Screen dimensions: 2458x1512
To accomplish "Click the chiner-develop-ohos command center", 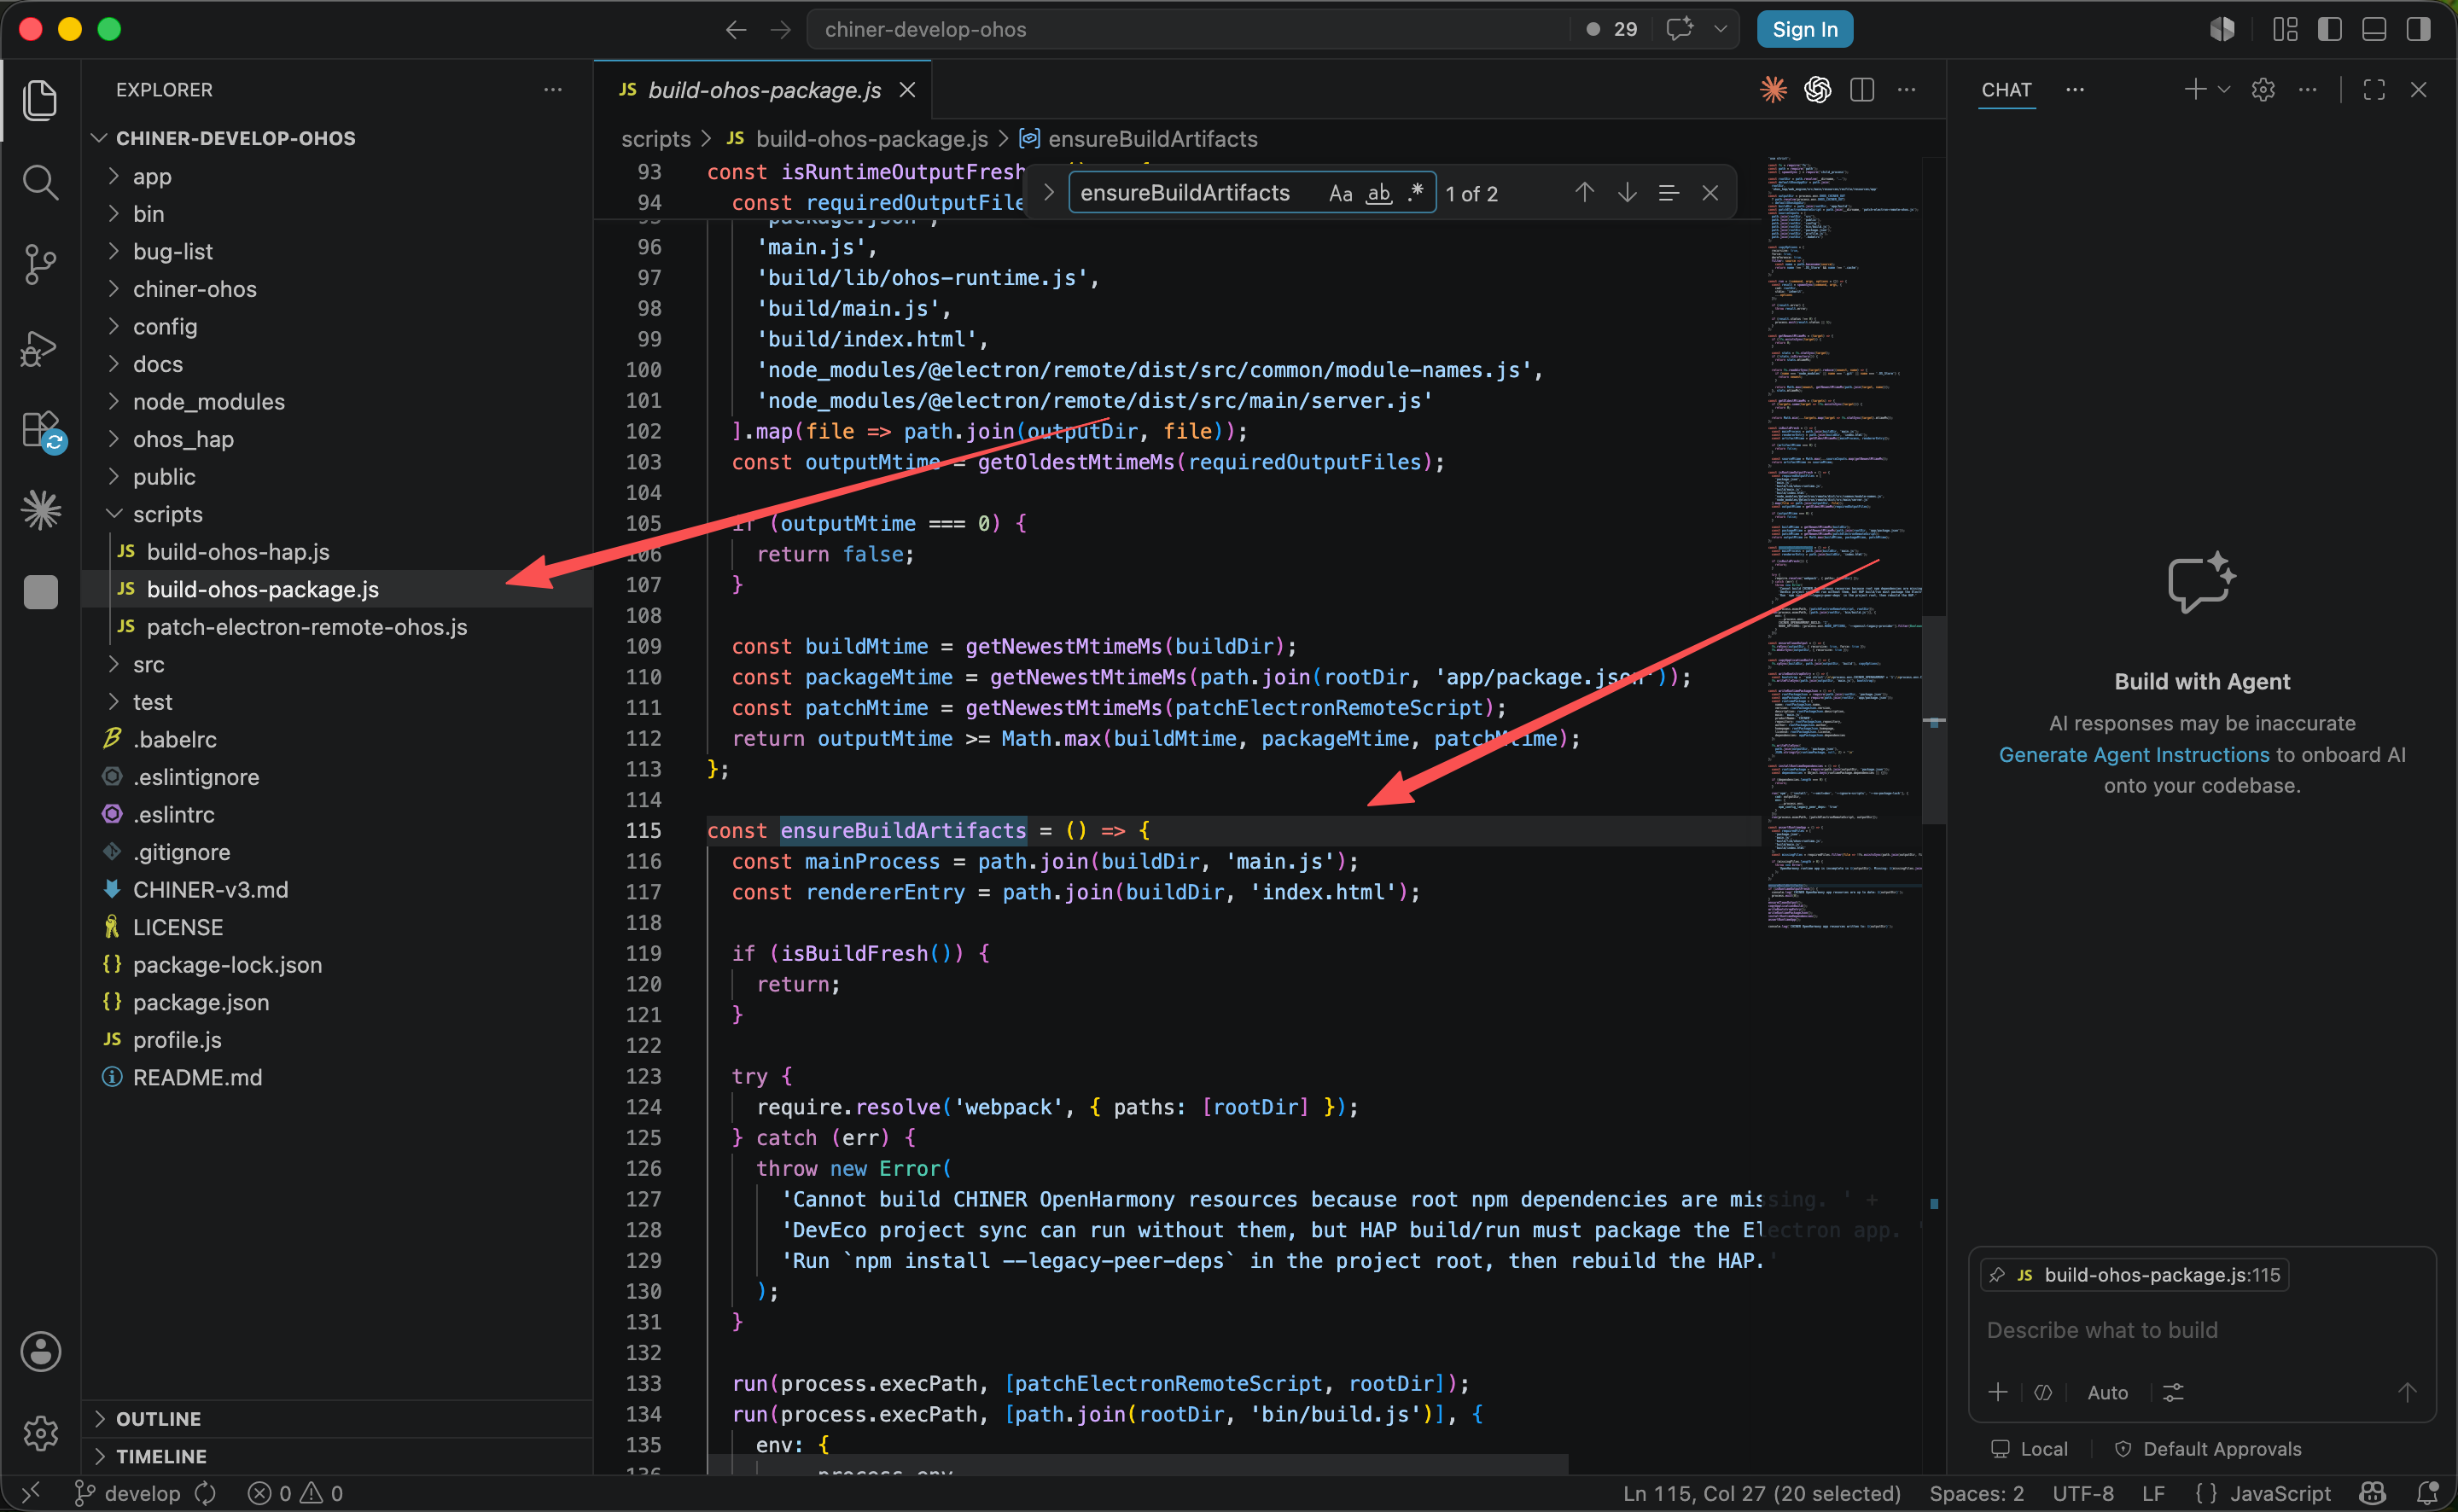I will 1187,30.
